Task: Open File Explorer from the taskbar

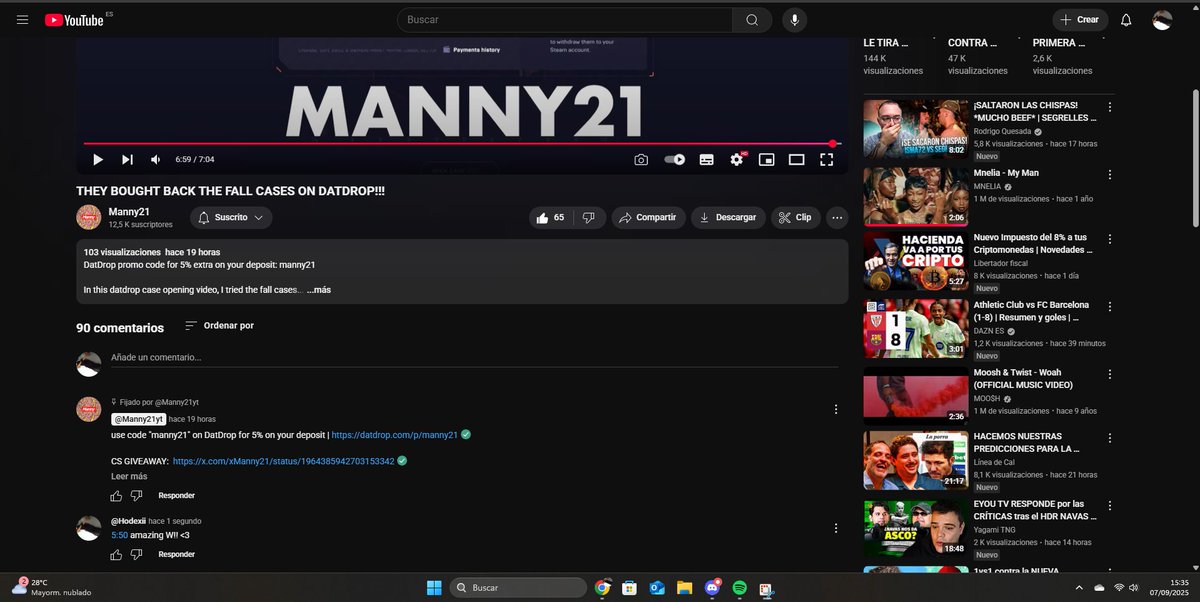Action: pyautogui.click(x=684, y=587)
